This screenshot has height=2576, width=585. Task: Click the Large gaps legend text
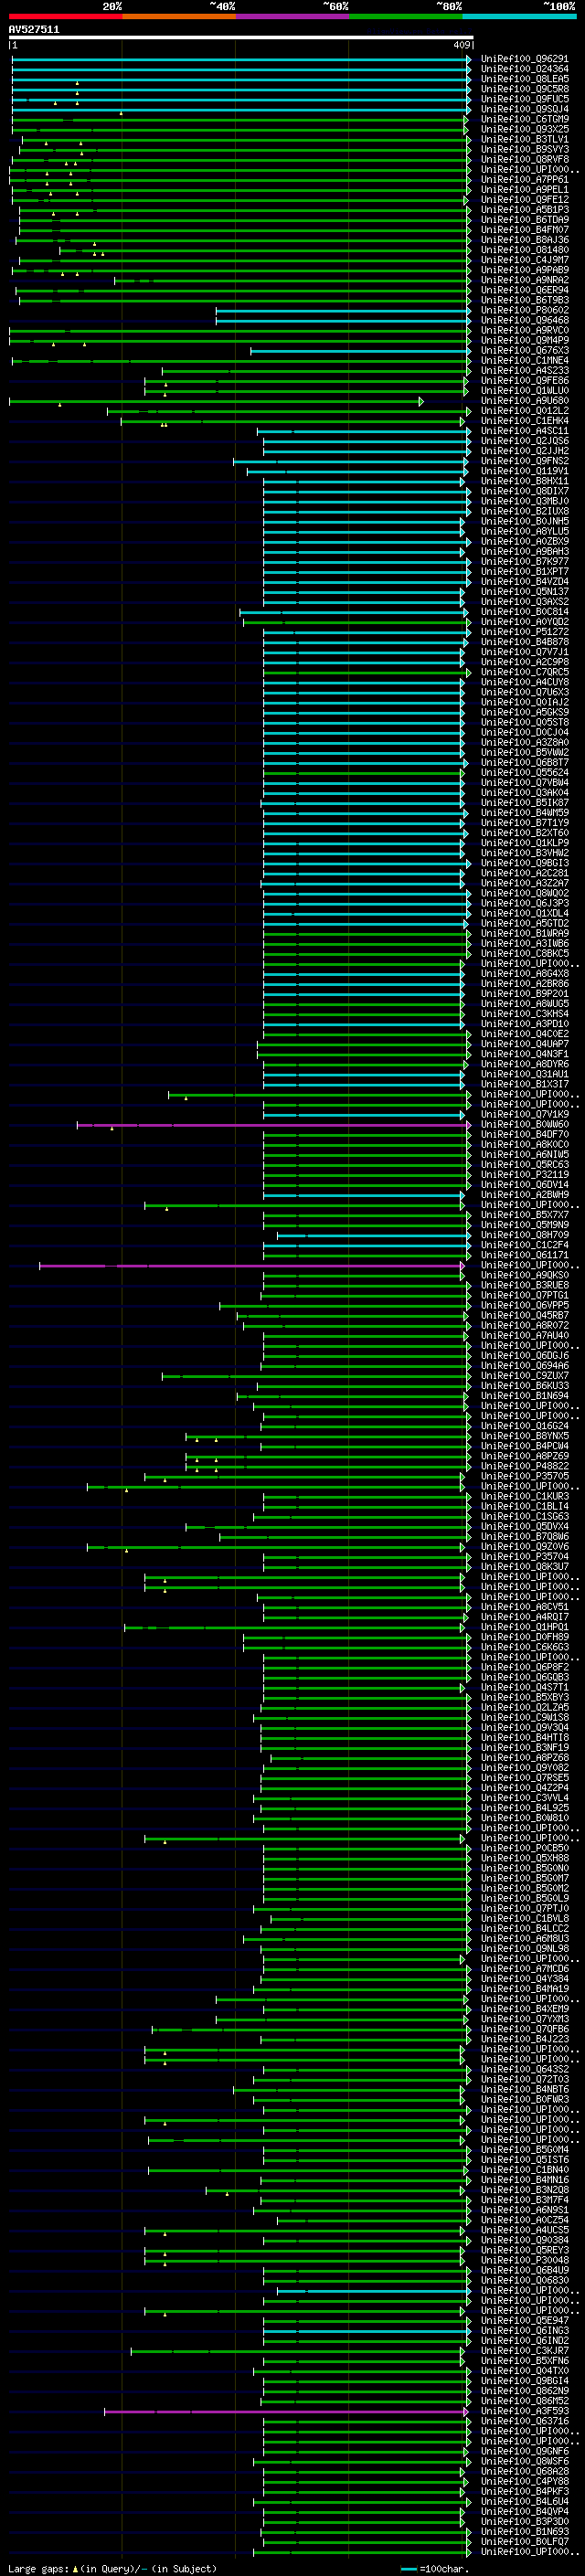pos(111,2568)
